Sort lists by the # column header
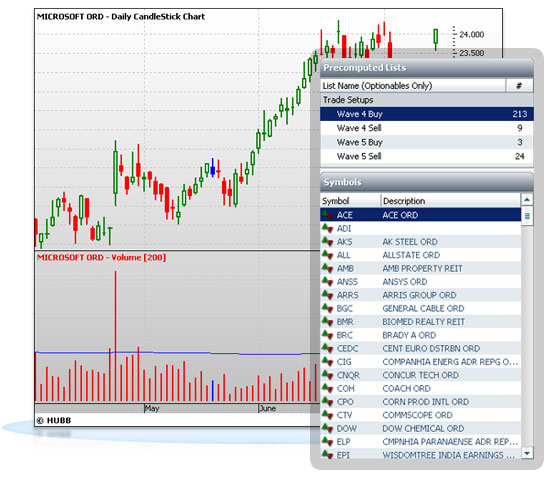This screenshot has height=485, width=550. [519, 86]
